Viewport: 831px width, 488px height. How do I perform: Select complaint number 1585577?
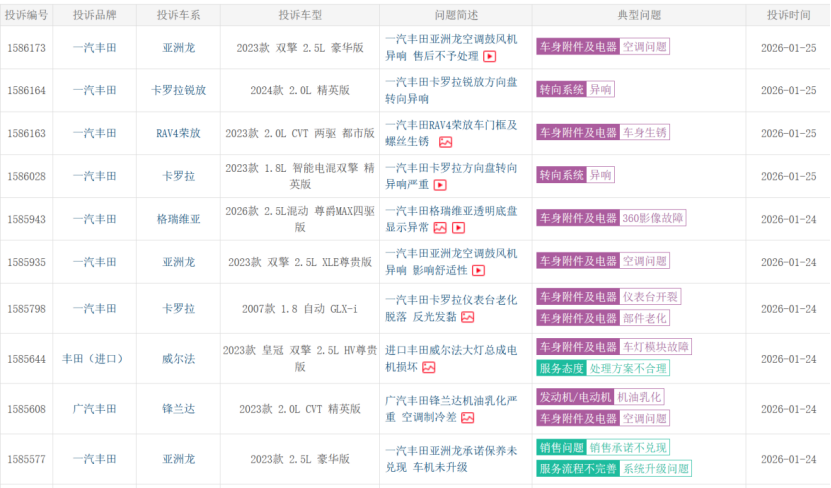[26, 459]
